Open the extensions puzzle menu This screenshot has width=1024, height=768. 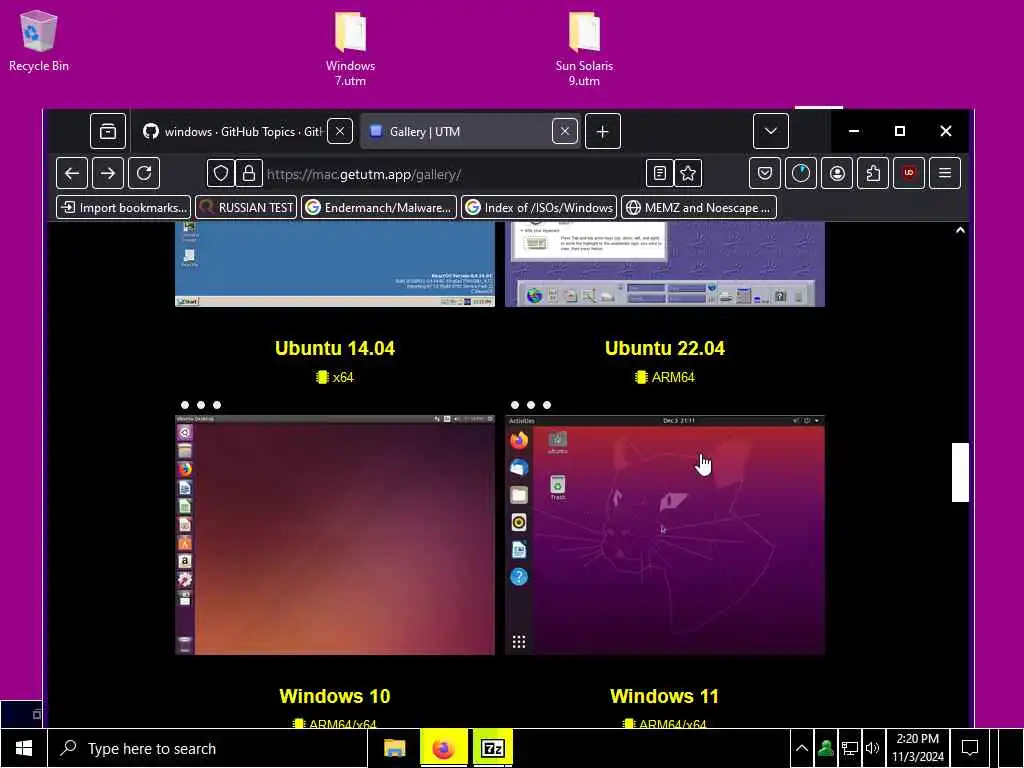click(873, 174)
